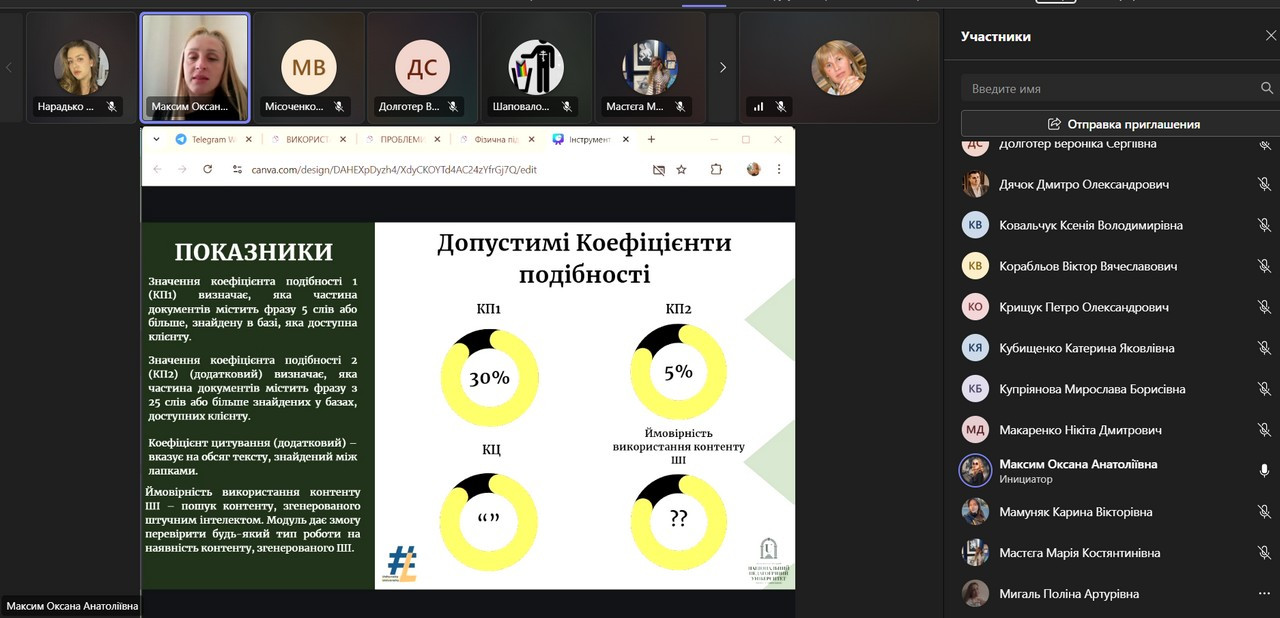Image resolution: width=1280 pixels, height=618 pixels.
Task: Switch to the Telegram browser tab
Action: 207,140
